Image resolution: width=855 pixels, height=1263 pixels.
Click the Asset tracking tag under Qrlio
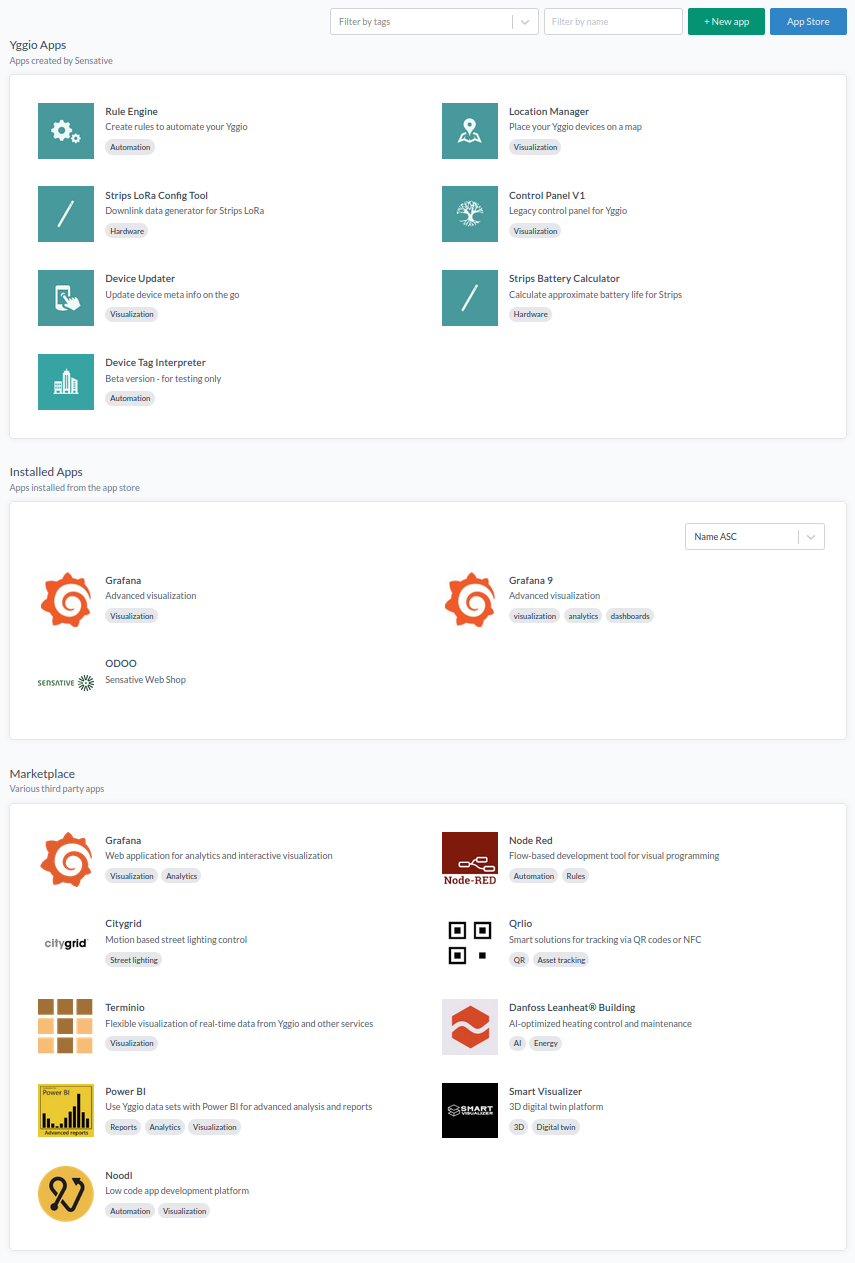click(561, 960)
